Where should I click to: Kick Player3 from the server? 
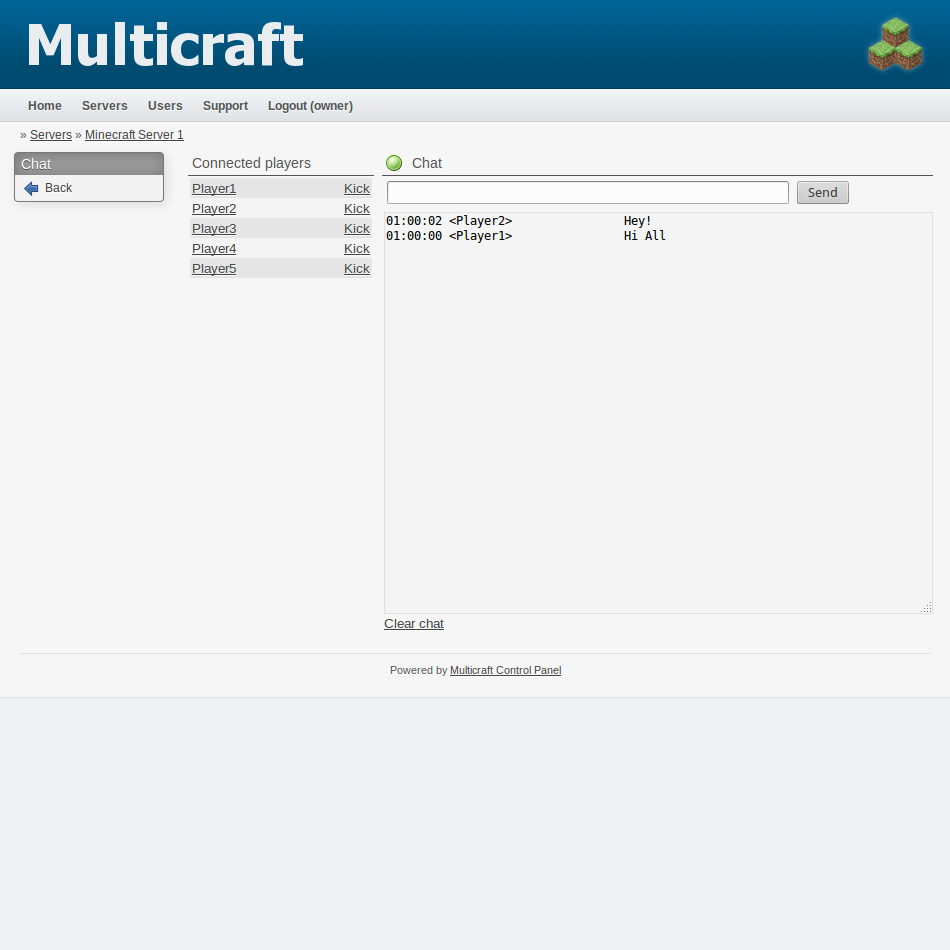click(357, 228)
